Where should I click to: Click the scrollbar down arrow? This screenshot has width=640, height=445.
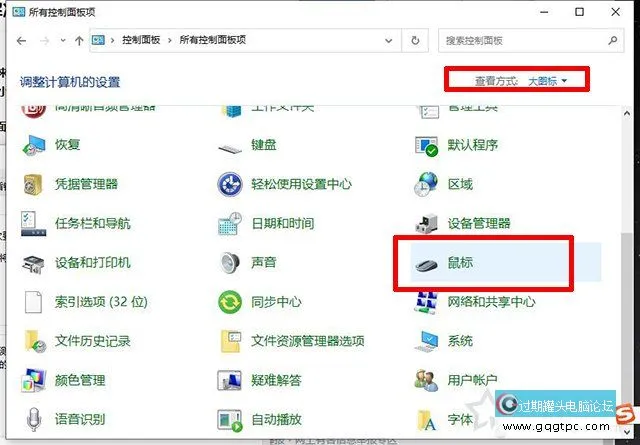[627, 431]
